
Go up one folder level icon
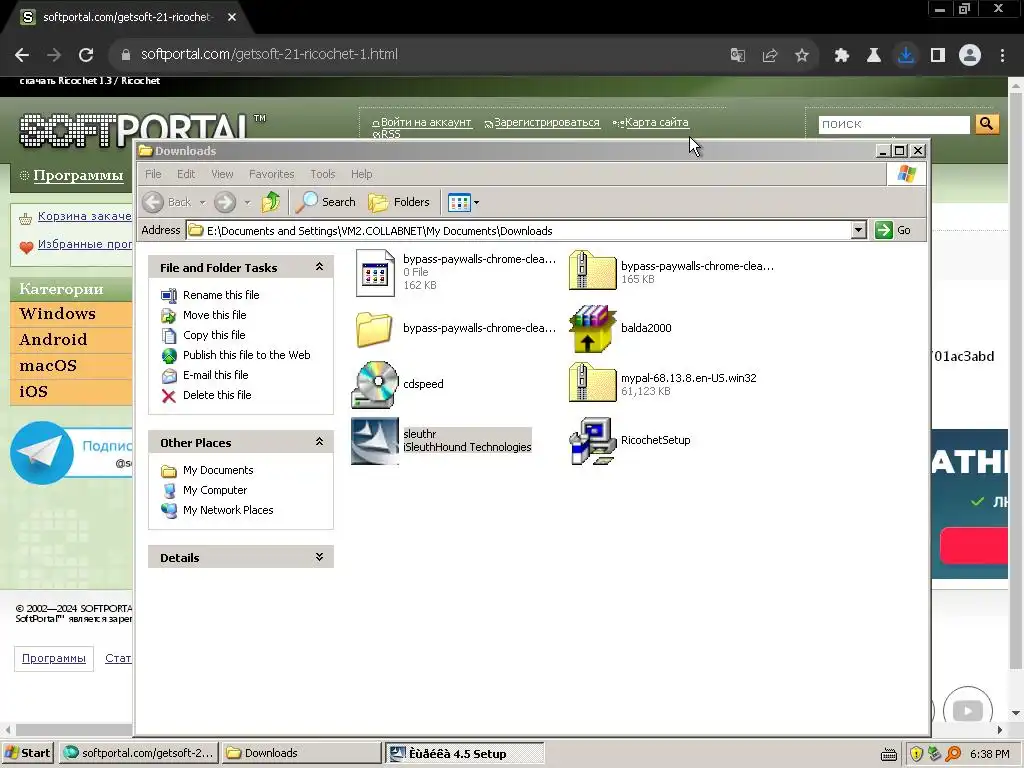[271, 202]
